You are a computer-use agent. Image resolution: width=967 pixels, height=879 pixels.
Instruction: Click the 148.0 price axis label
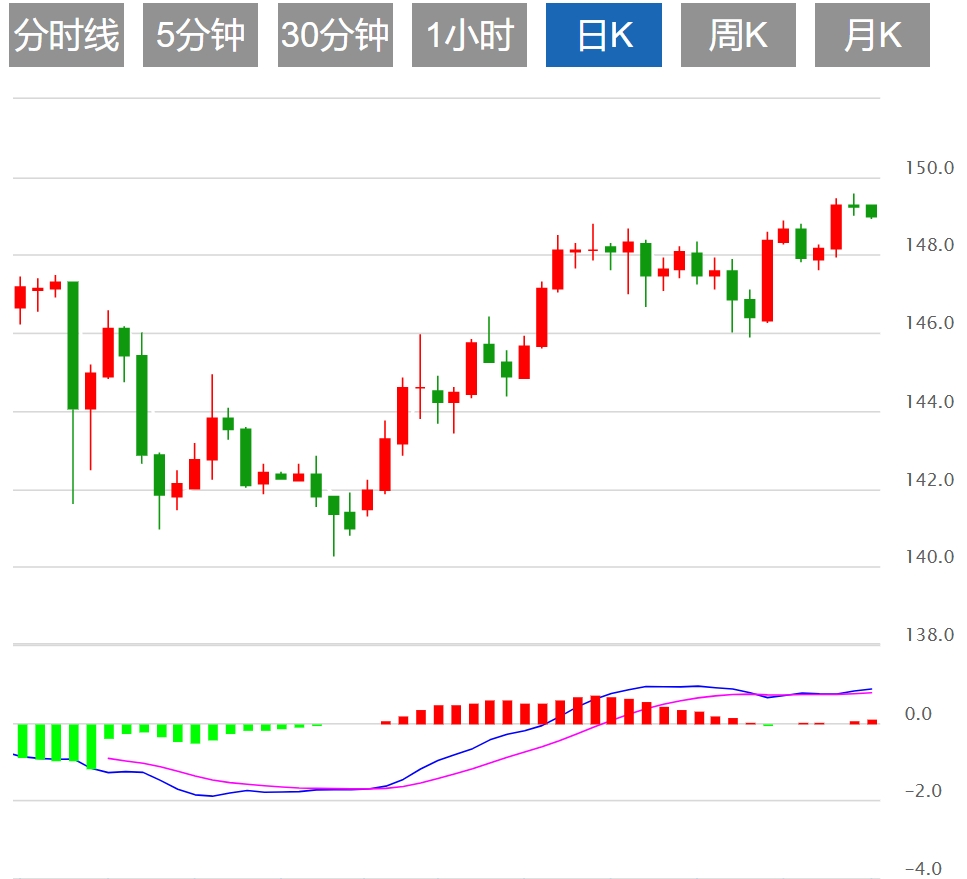pos(929,245)
